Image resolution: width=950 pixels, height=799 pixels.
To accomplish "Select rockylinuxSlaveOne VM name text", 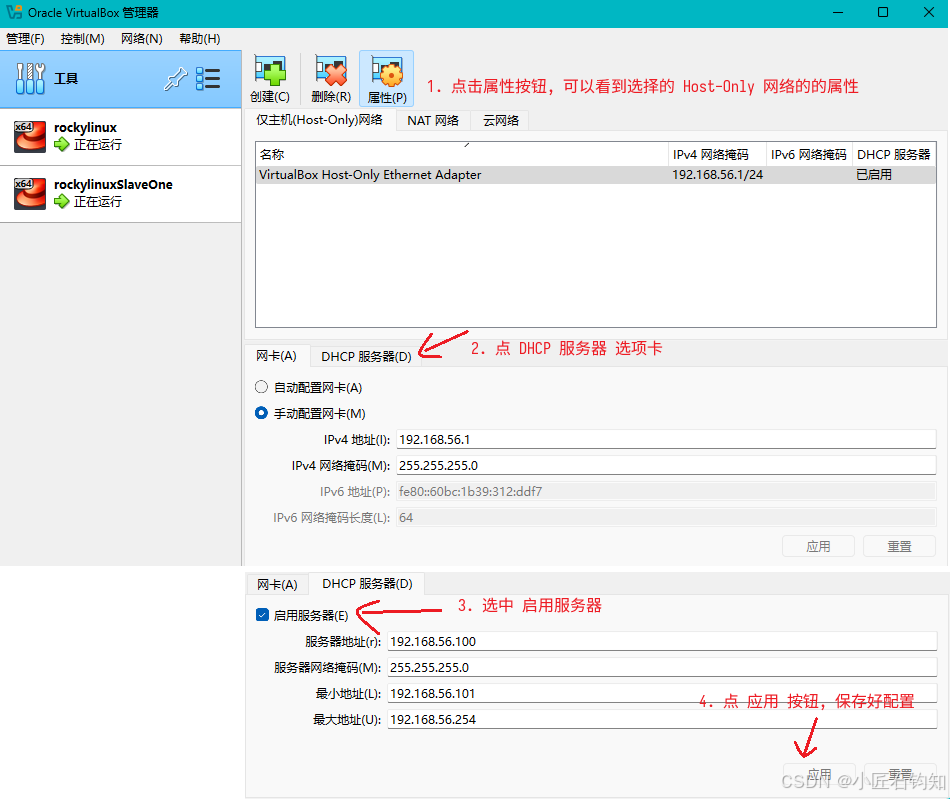I will 113,185.
